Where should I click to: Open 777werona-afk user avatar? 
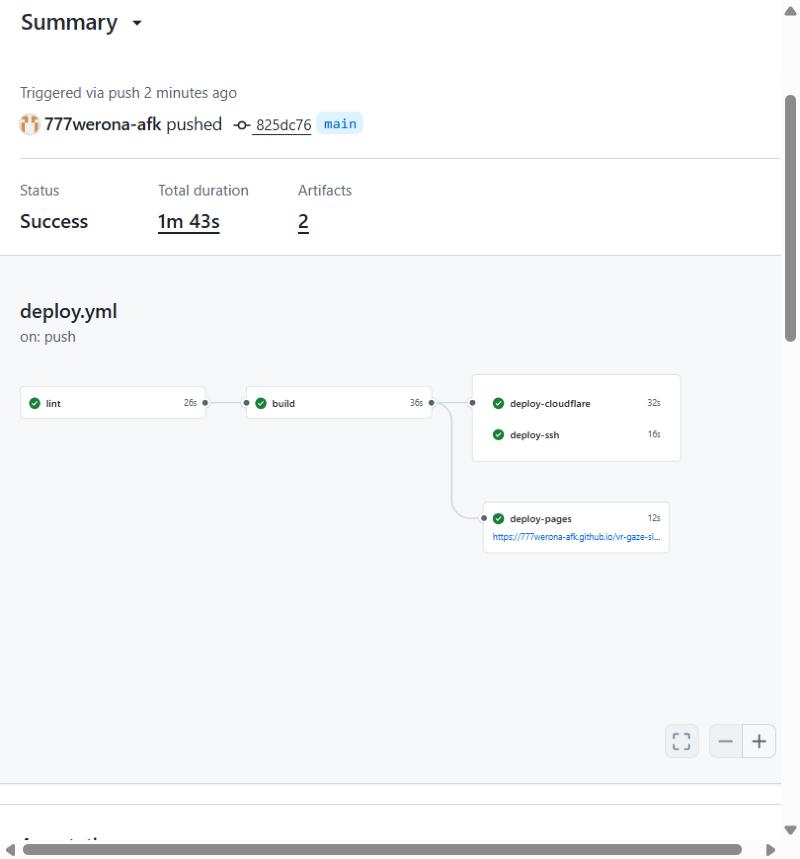[30, 124]
